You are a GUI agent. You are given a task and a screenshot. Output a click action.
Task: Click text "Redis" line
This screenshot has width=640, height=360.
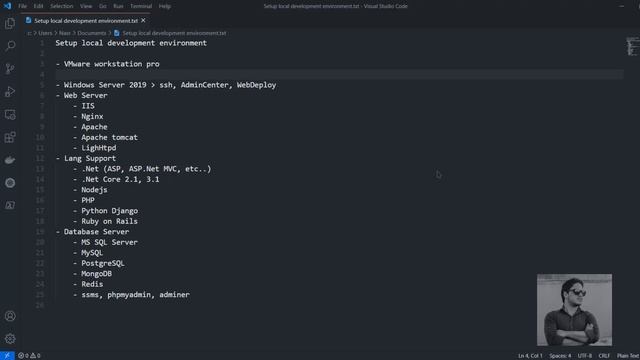point(92,284)
